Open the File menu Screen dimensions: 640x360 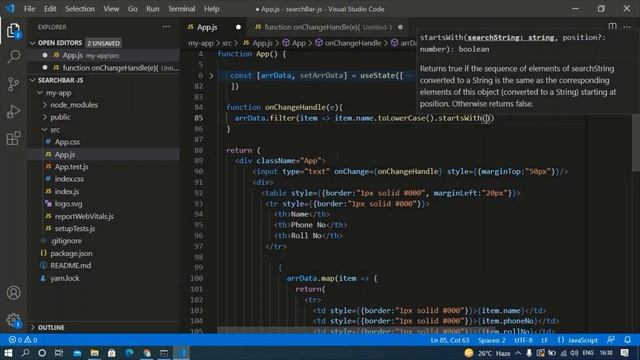pos(29,9)
